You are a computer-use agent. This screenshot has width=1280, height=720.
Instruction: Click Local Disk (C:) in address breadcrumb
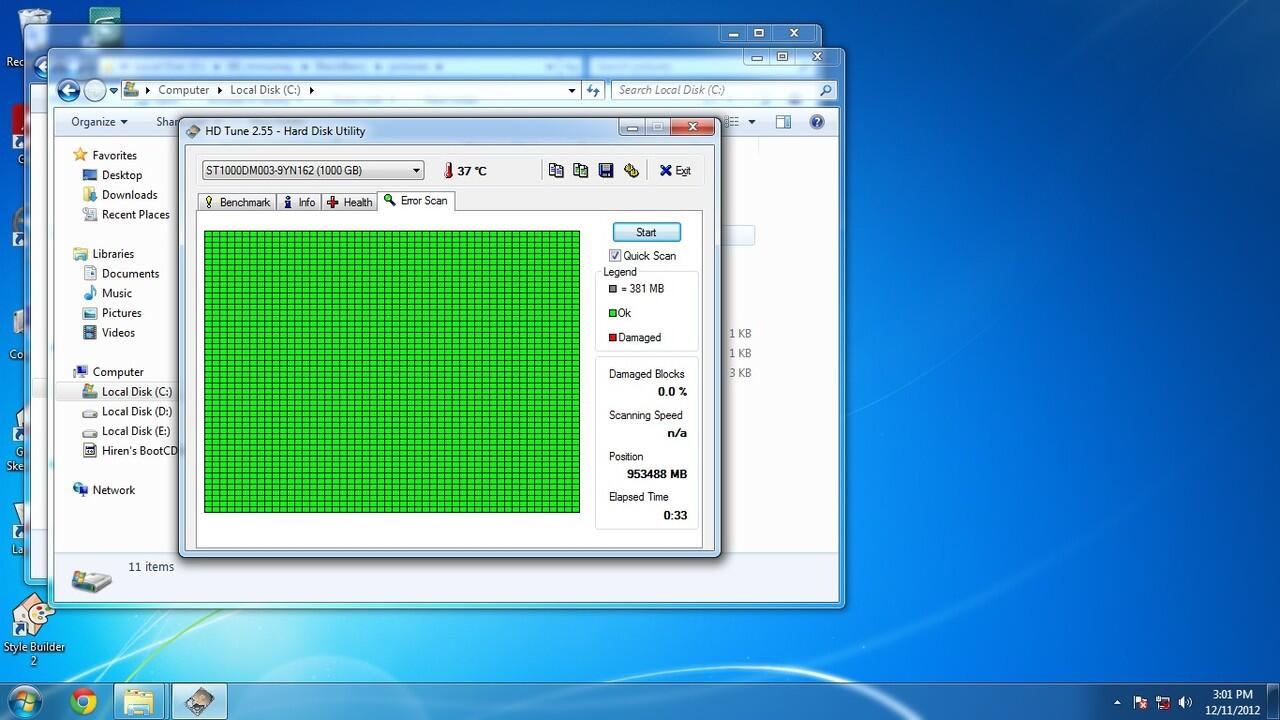(265, 90)
